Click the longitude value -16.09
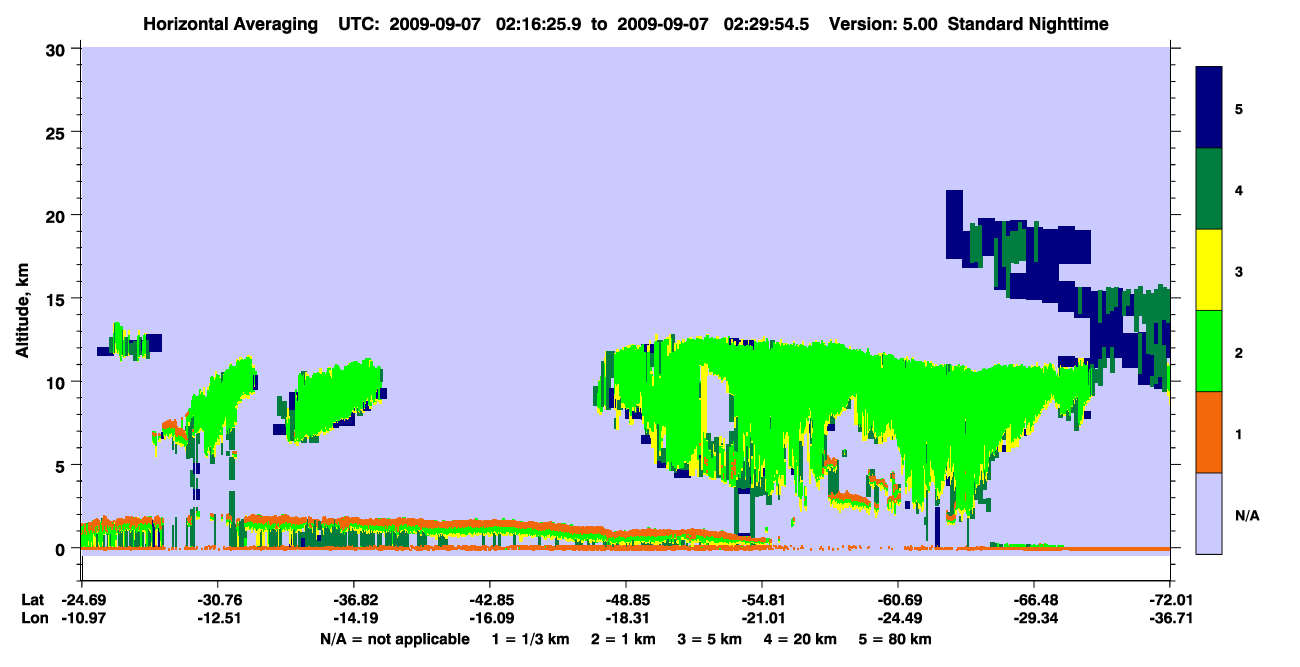This screenshot has width=1300, height=667. [x=490, y=618]
